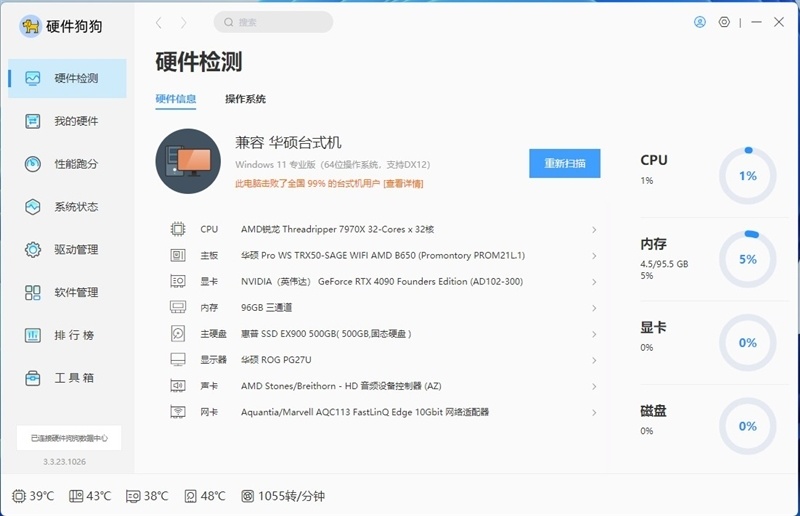Click the desktop computer illustration
The width and height of the screenshot is (800, 516).
click(188, 161)
